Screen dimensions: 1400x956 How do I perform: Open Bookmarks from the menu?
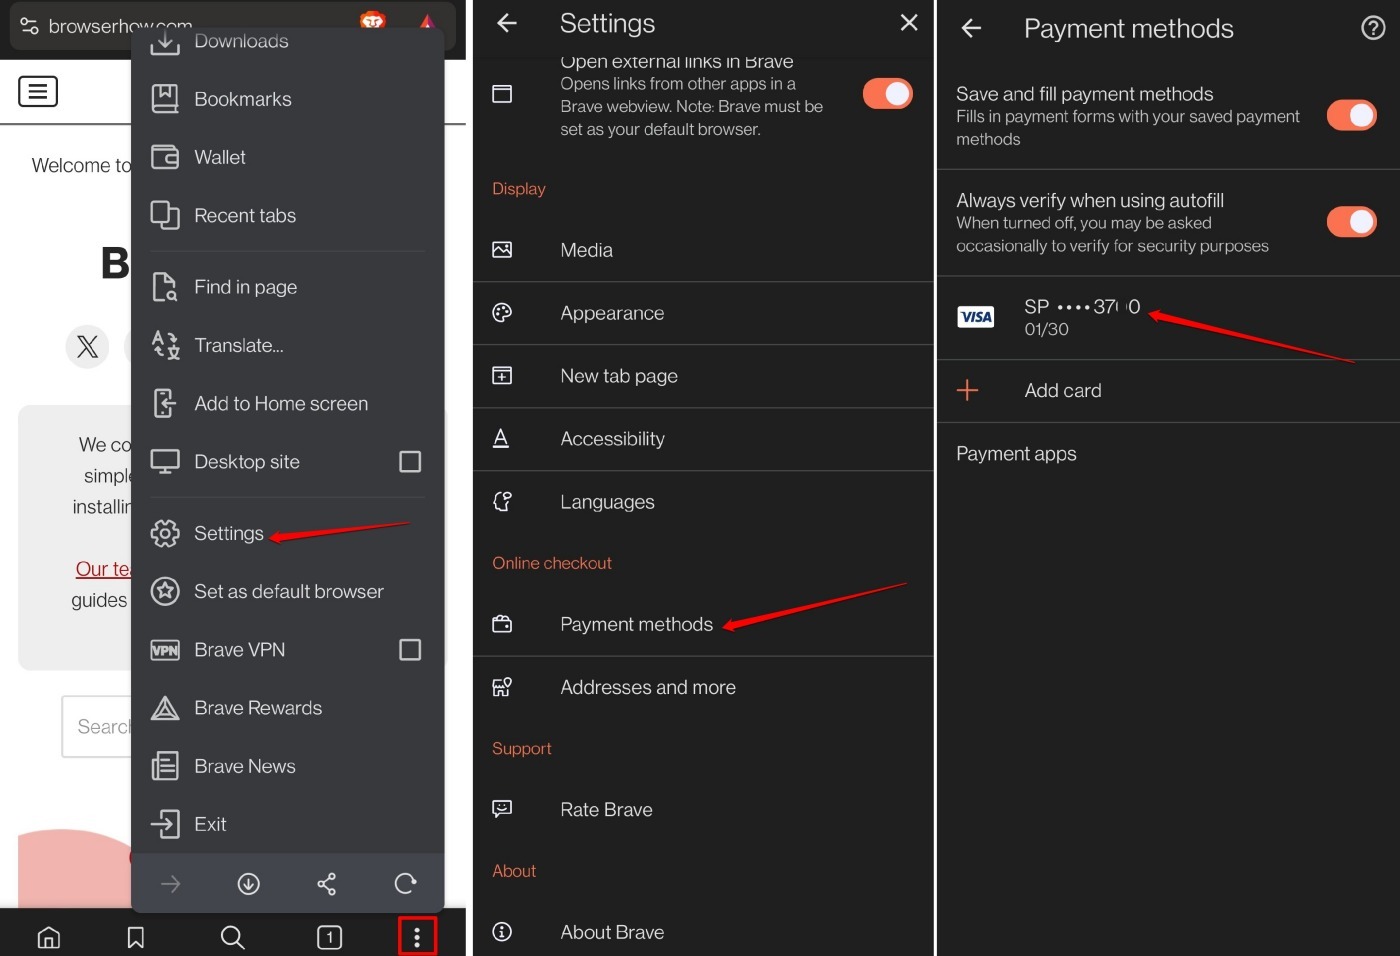tap(288, 99)
